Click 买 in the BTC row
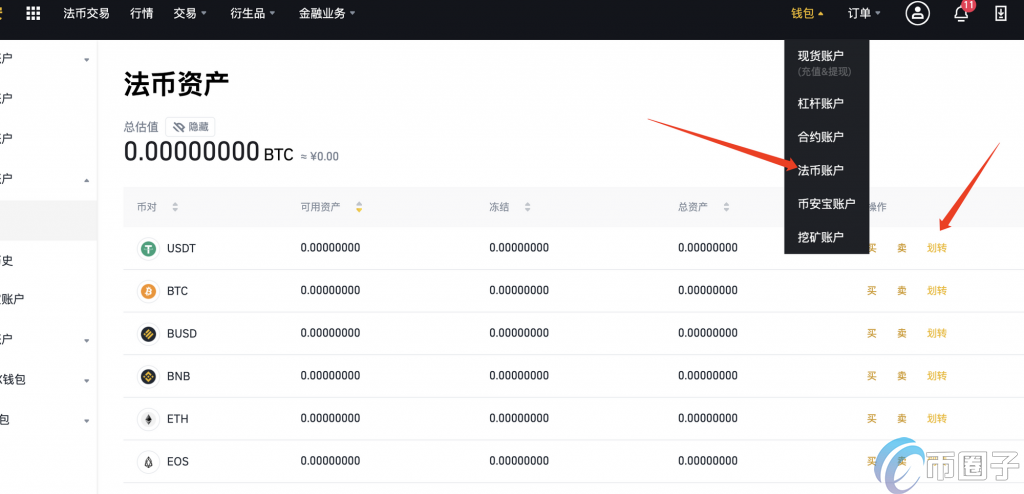 point(872,291)
